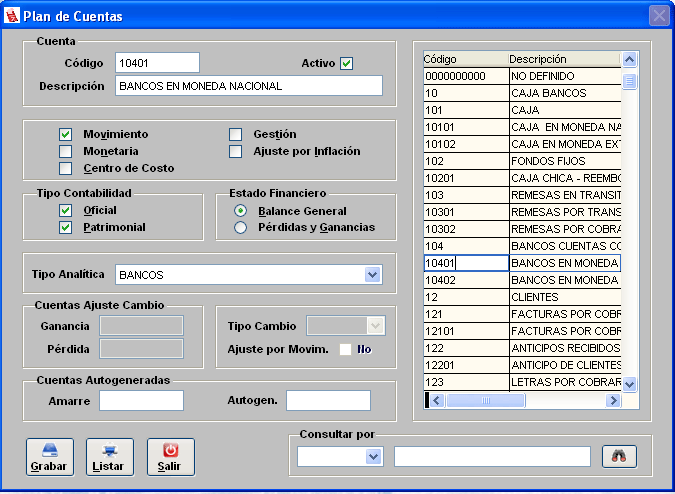Save the account with Grabar button
Image resolution: width=675 pixels, height=494 pixels.
tap(50, 457)
